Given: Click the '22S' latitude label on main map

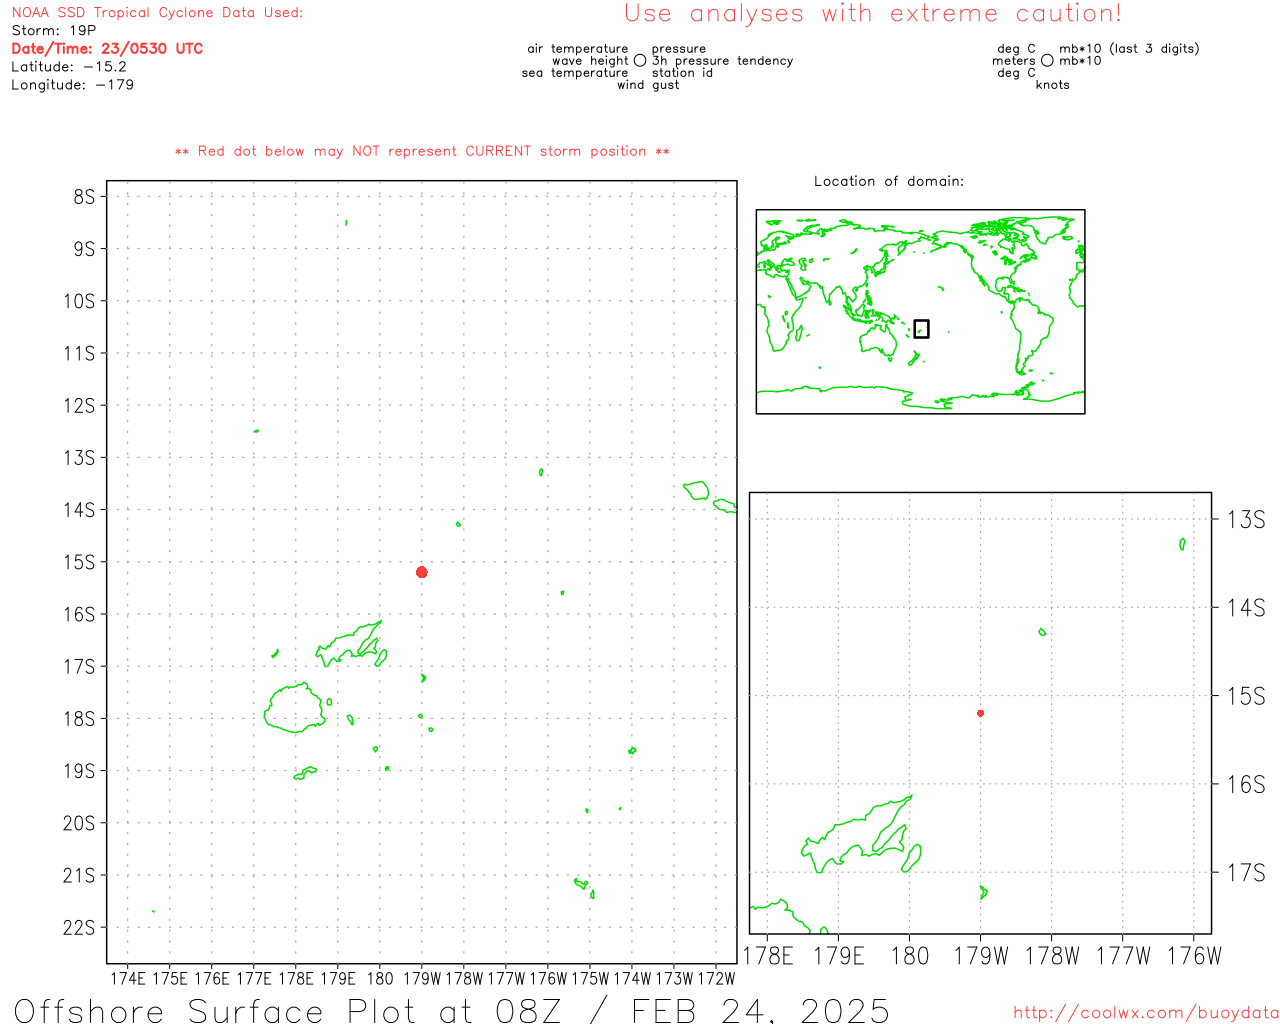Looking at the screenshot, I should 80,928.
